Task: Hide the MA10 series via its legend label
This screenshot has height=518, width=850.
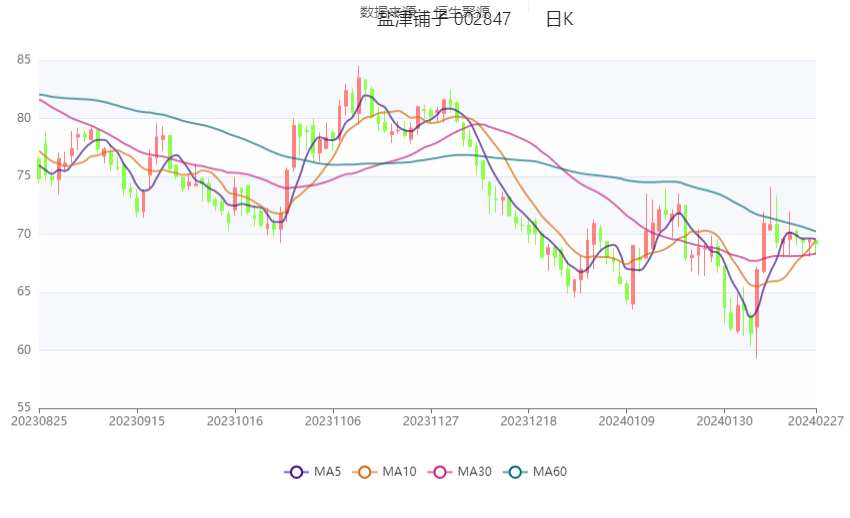Action: 399,472
